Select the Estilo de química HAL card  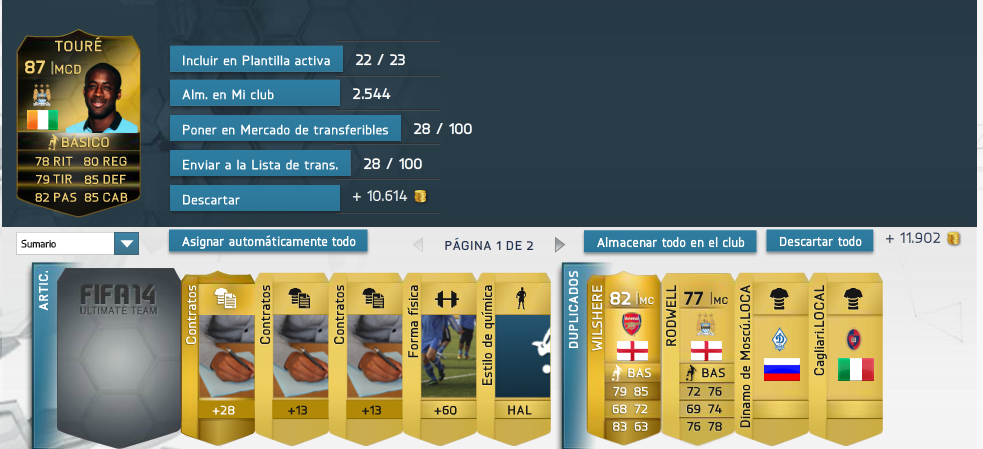pyautogui.click(x=514, y=357)
